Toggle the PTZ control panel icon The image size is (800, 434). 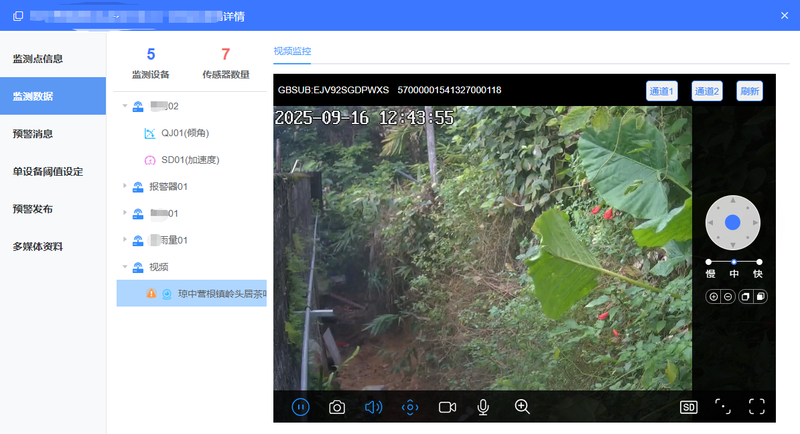pos(410,407)
